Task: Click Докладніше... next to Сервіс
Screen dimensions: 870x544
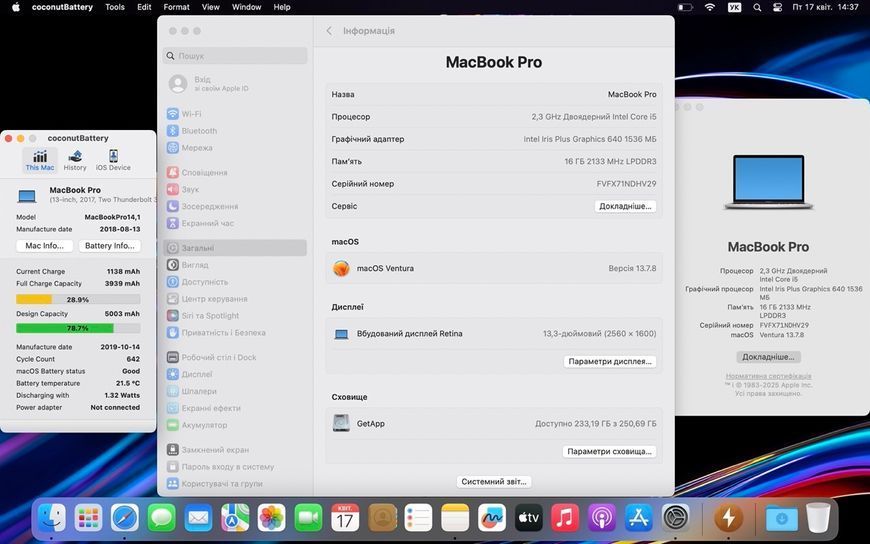Action: [x=625, y=206]
